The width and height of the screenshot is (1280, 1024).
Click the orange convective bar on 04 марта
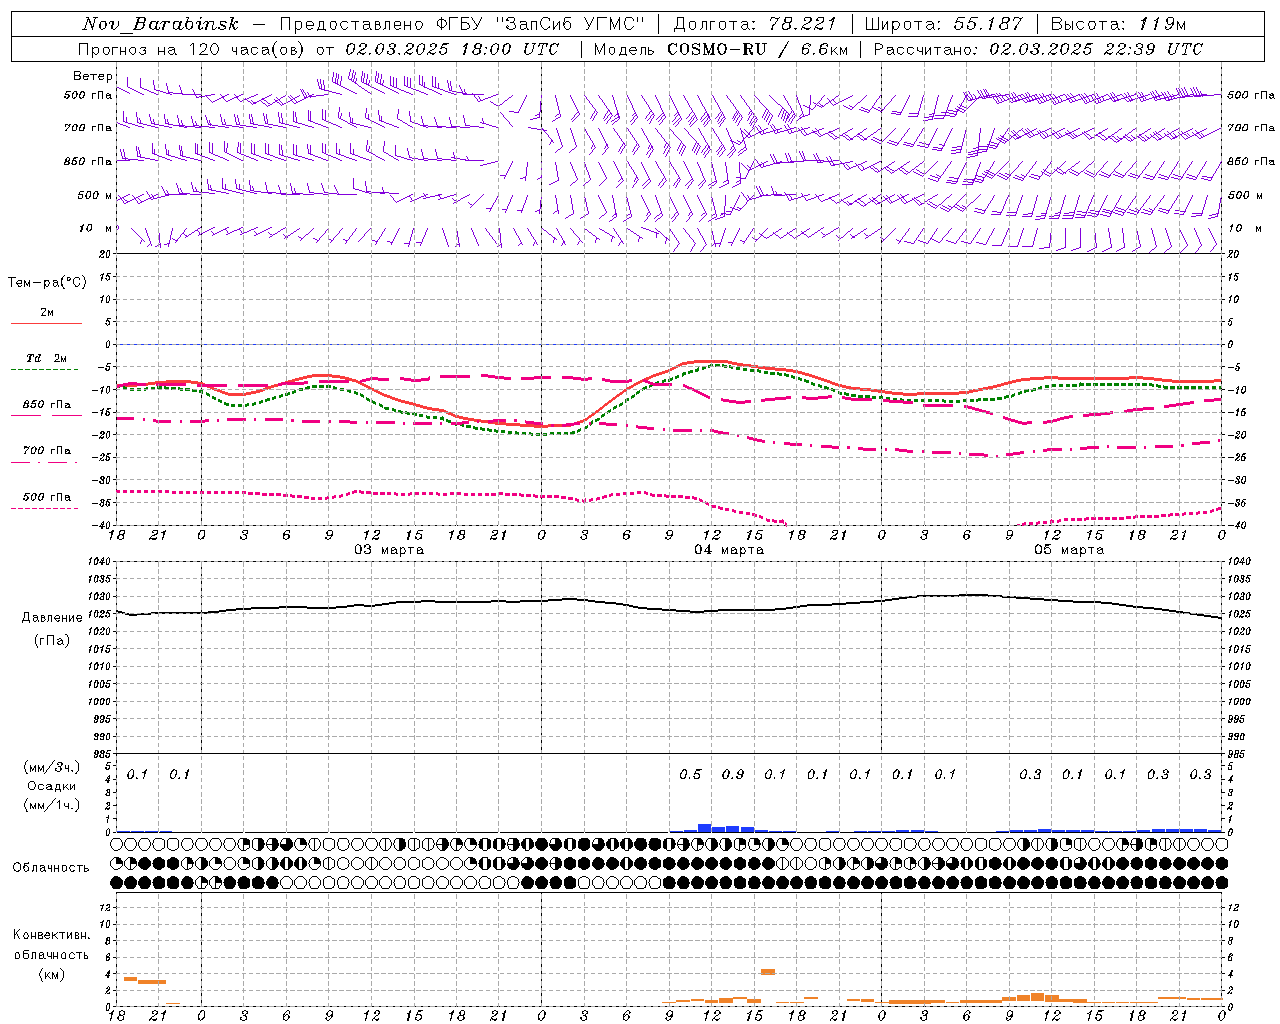pyautogui.click(x=768, y=971)
